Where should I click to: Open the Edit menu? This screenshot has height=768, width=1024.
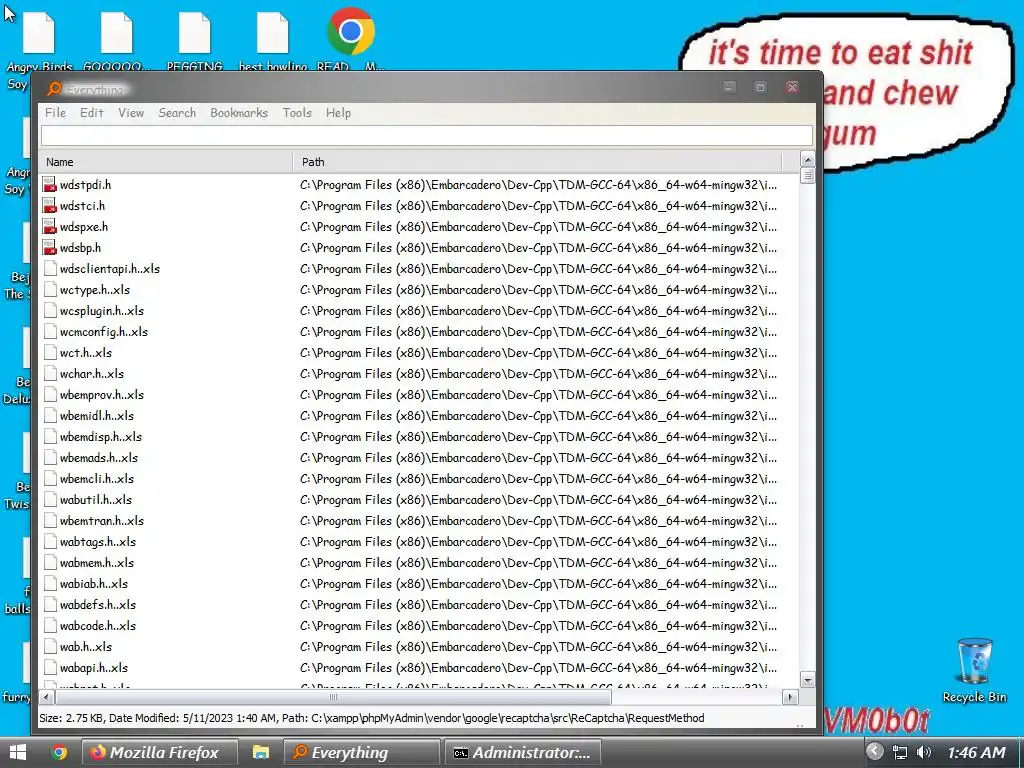click(x=91, y=113)
